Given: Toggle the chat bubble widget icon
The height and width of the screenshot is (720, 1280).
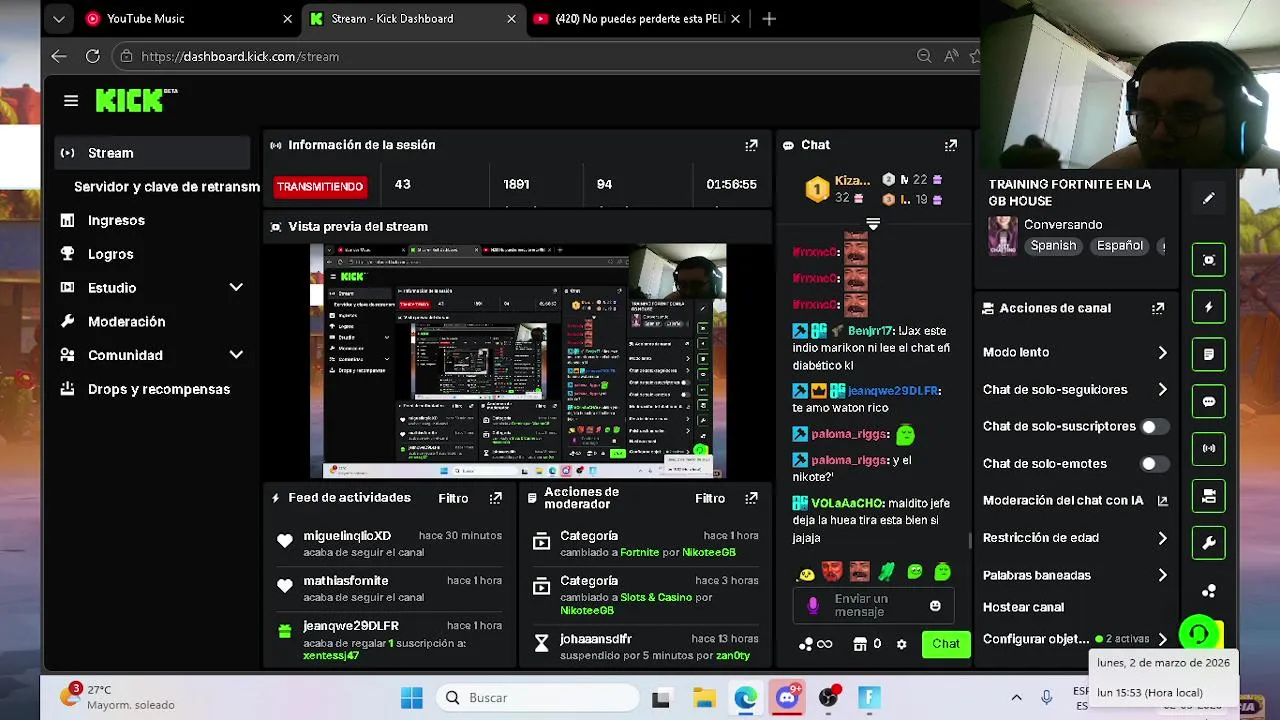Looking at the screenshot, I should [x=1209, y=401].
